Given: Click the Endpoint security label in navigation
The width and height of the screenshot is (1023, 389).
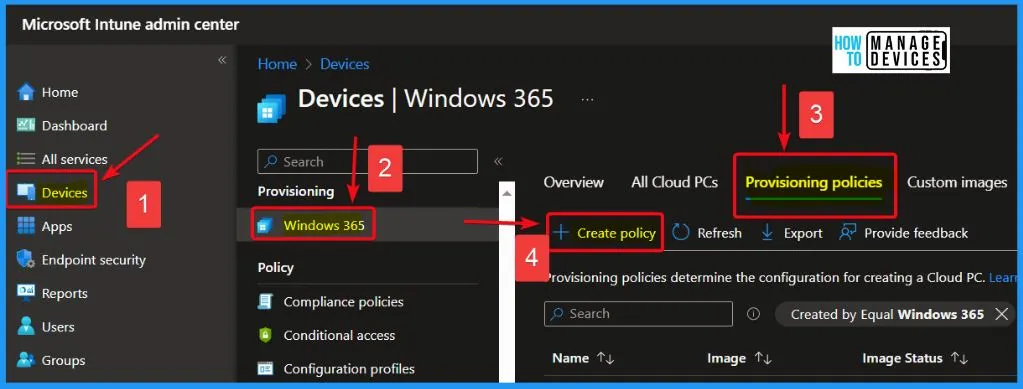Looking at the screenshot, I should pos(93,260).
